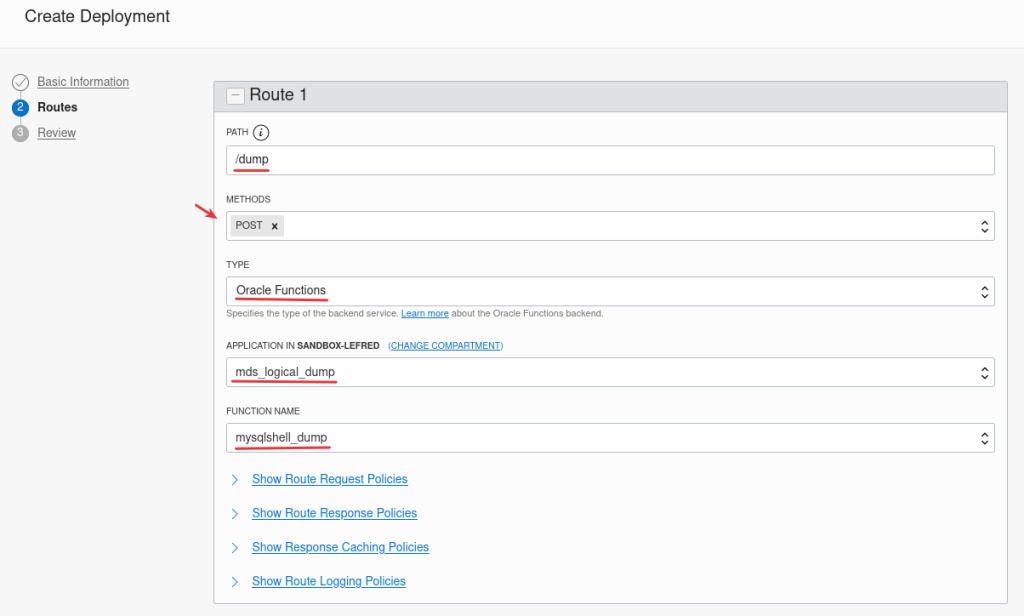Click the Basic Information completed checkmark
The height and width of the screenshot is (616, 1024).
[x=21, y=81]
